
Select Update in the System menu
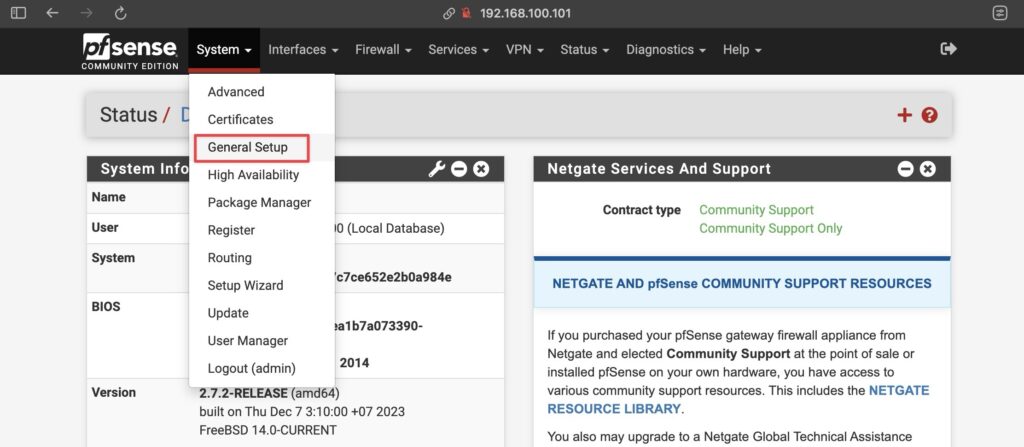262,313
